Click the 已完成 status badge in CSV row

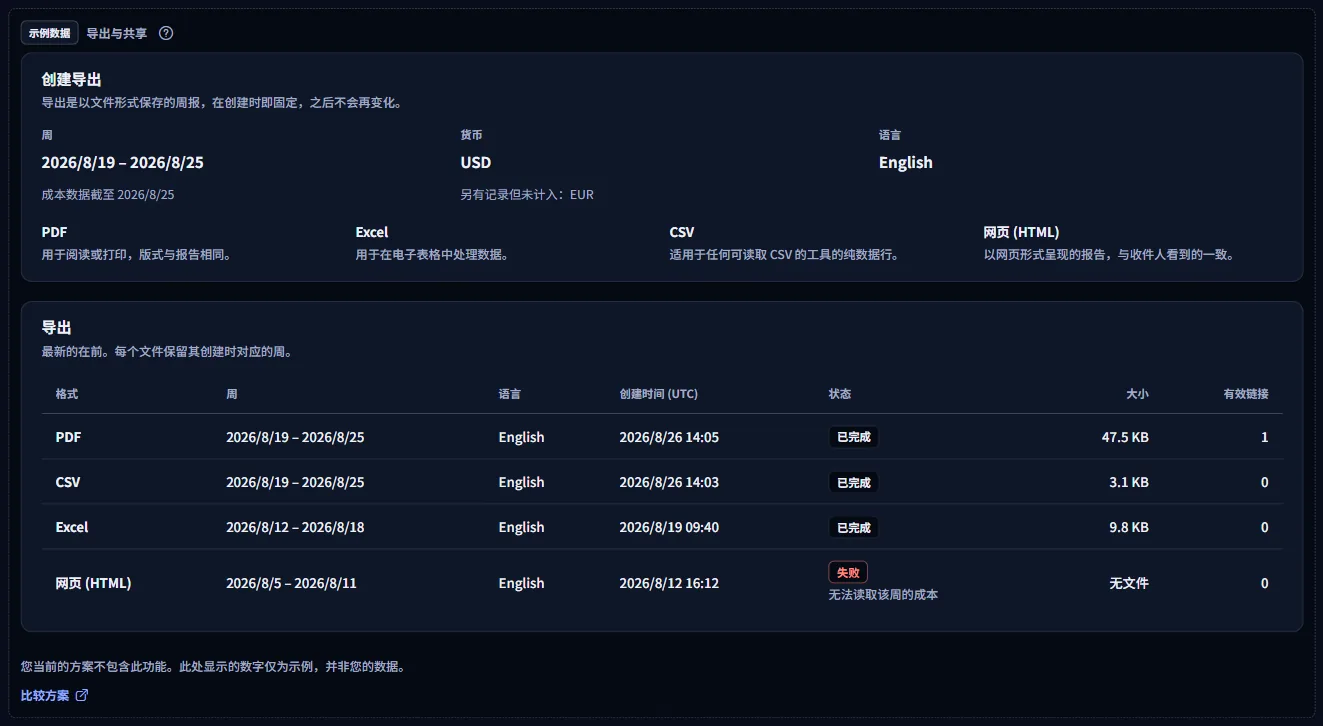click(x=854, y=482)
